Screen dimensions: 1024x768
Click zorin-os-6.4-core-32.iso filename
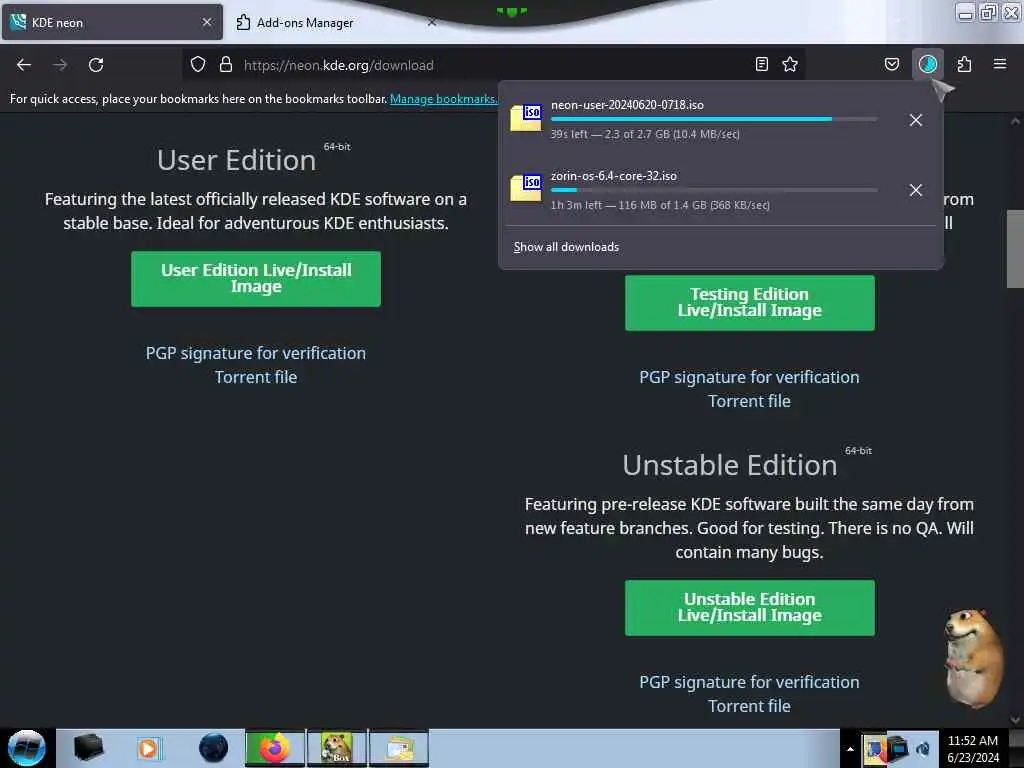(614, 176)
